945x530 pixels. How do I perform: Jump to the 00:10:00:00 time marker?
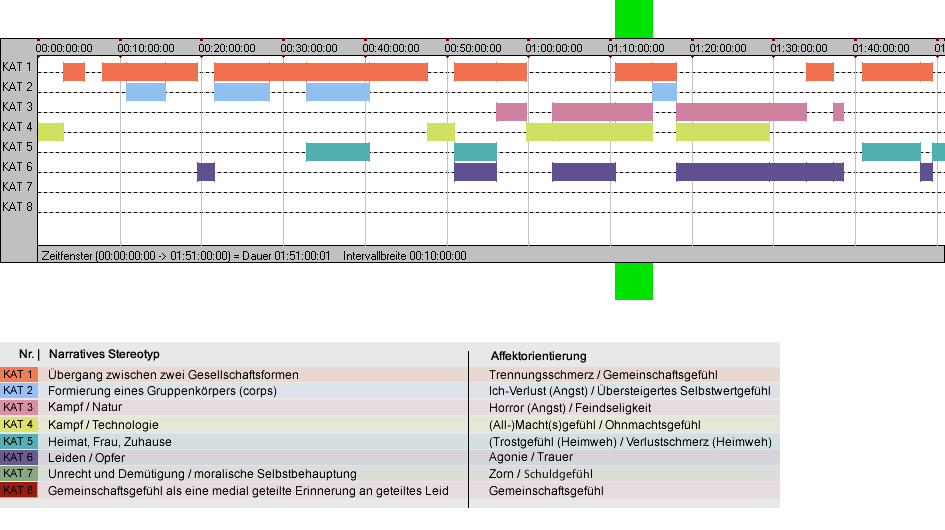[146, 48]
